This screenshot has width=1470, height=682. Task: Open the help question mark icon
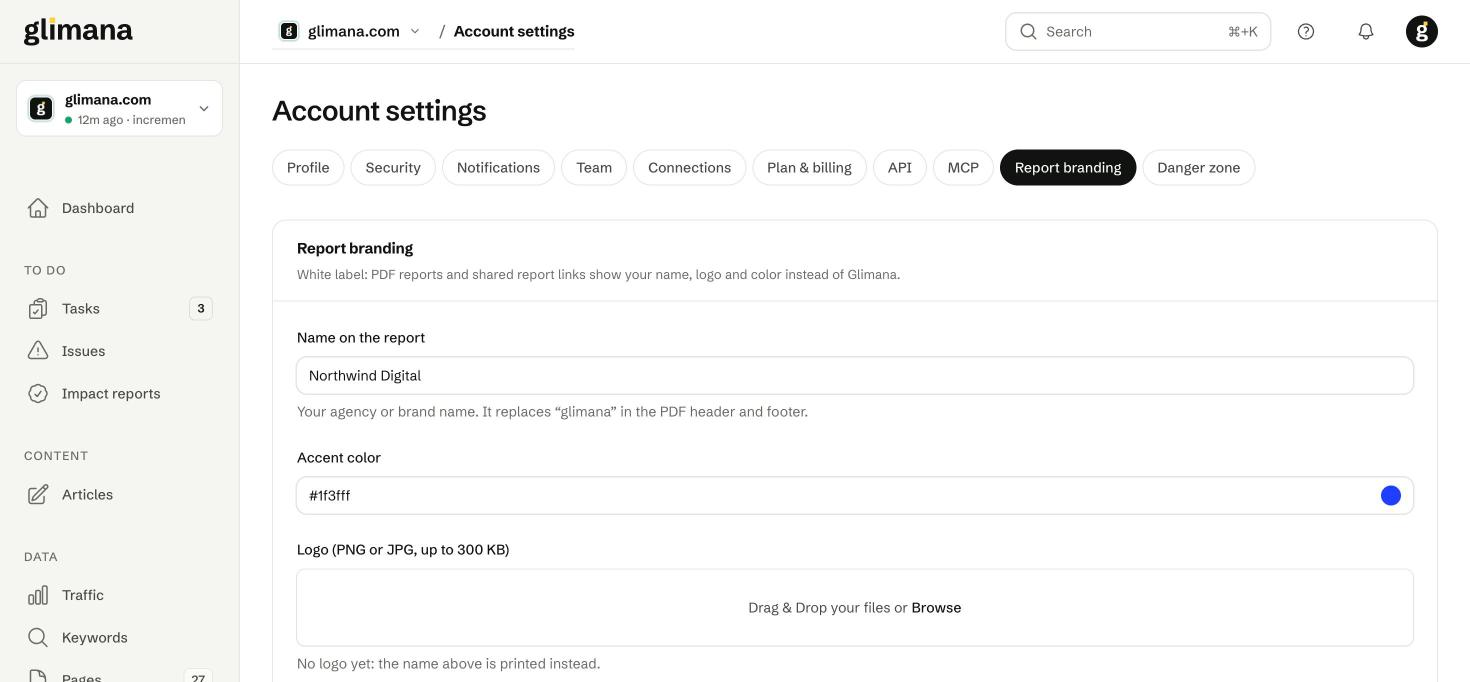tap(1306, 31)
